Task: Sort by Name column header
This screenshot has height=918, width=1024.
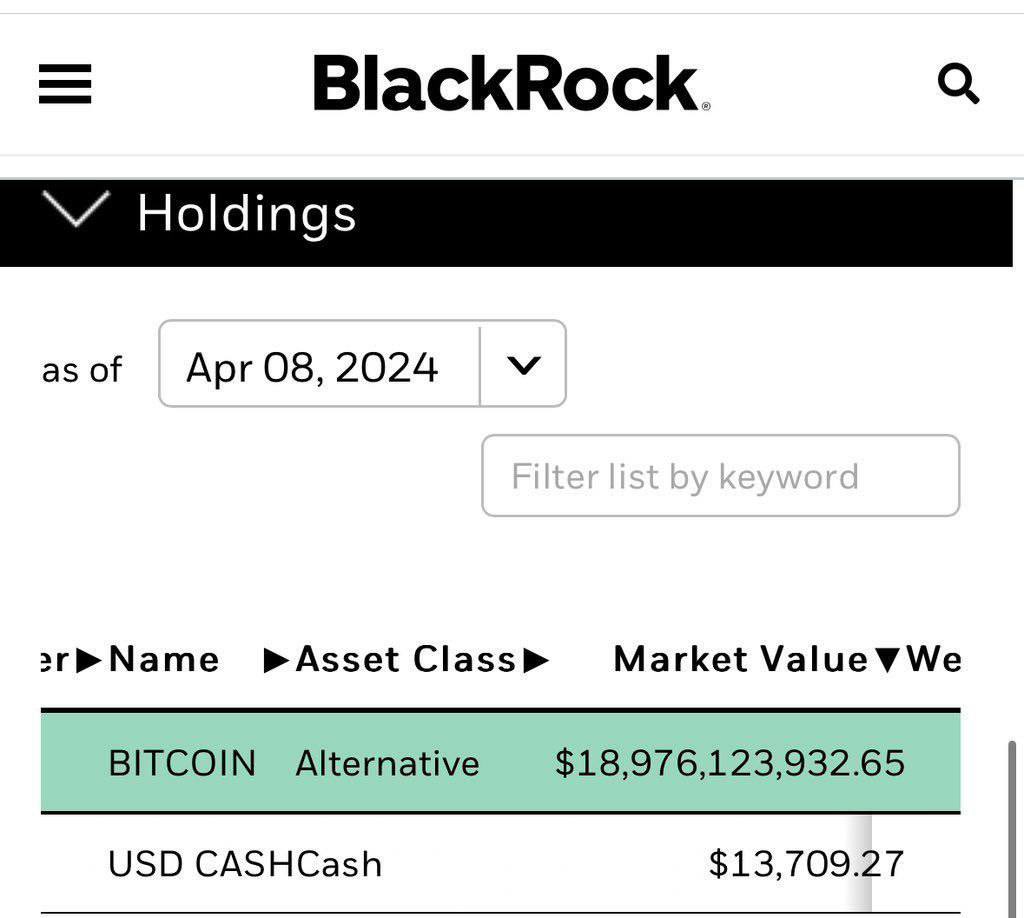Action: pyautogui.click(x=164, y=659)
